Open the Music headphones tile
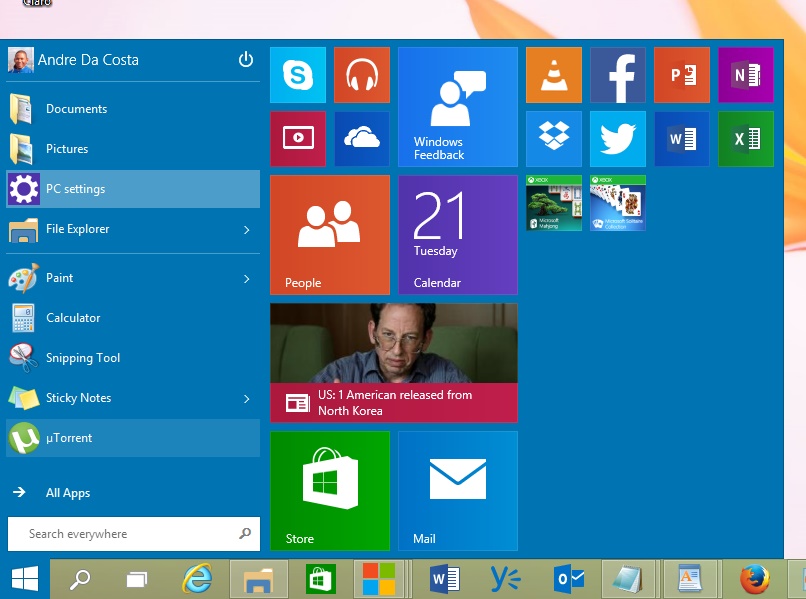Viewport: 806px width, 599px height. click(x=362, y=75)
